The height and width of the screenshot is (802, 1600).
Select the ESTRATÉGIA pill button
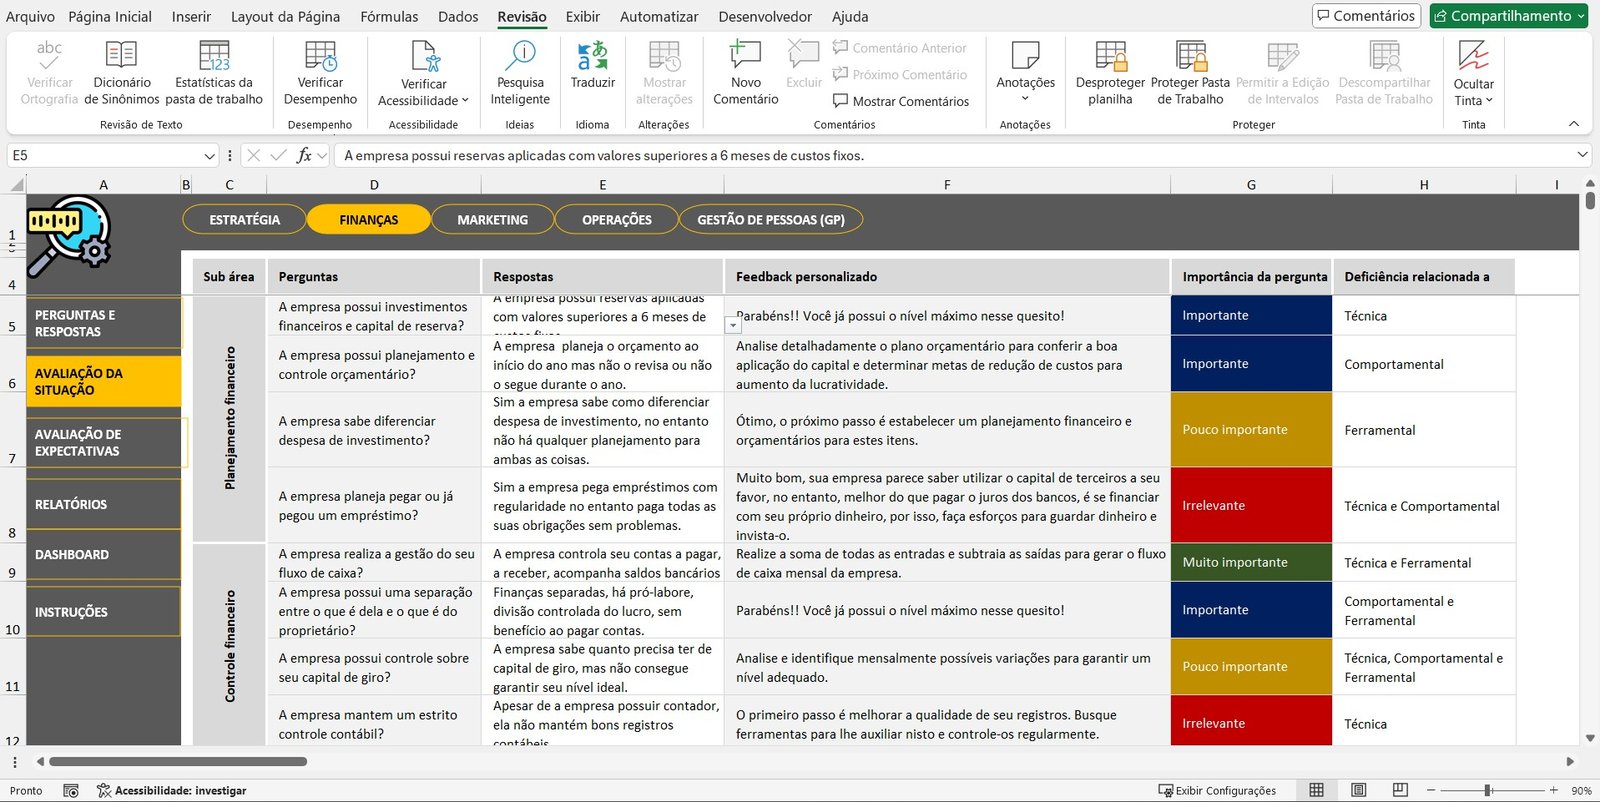(x=244, y=220)
